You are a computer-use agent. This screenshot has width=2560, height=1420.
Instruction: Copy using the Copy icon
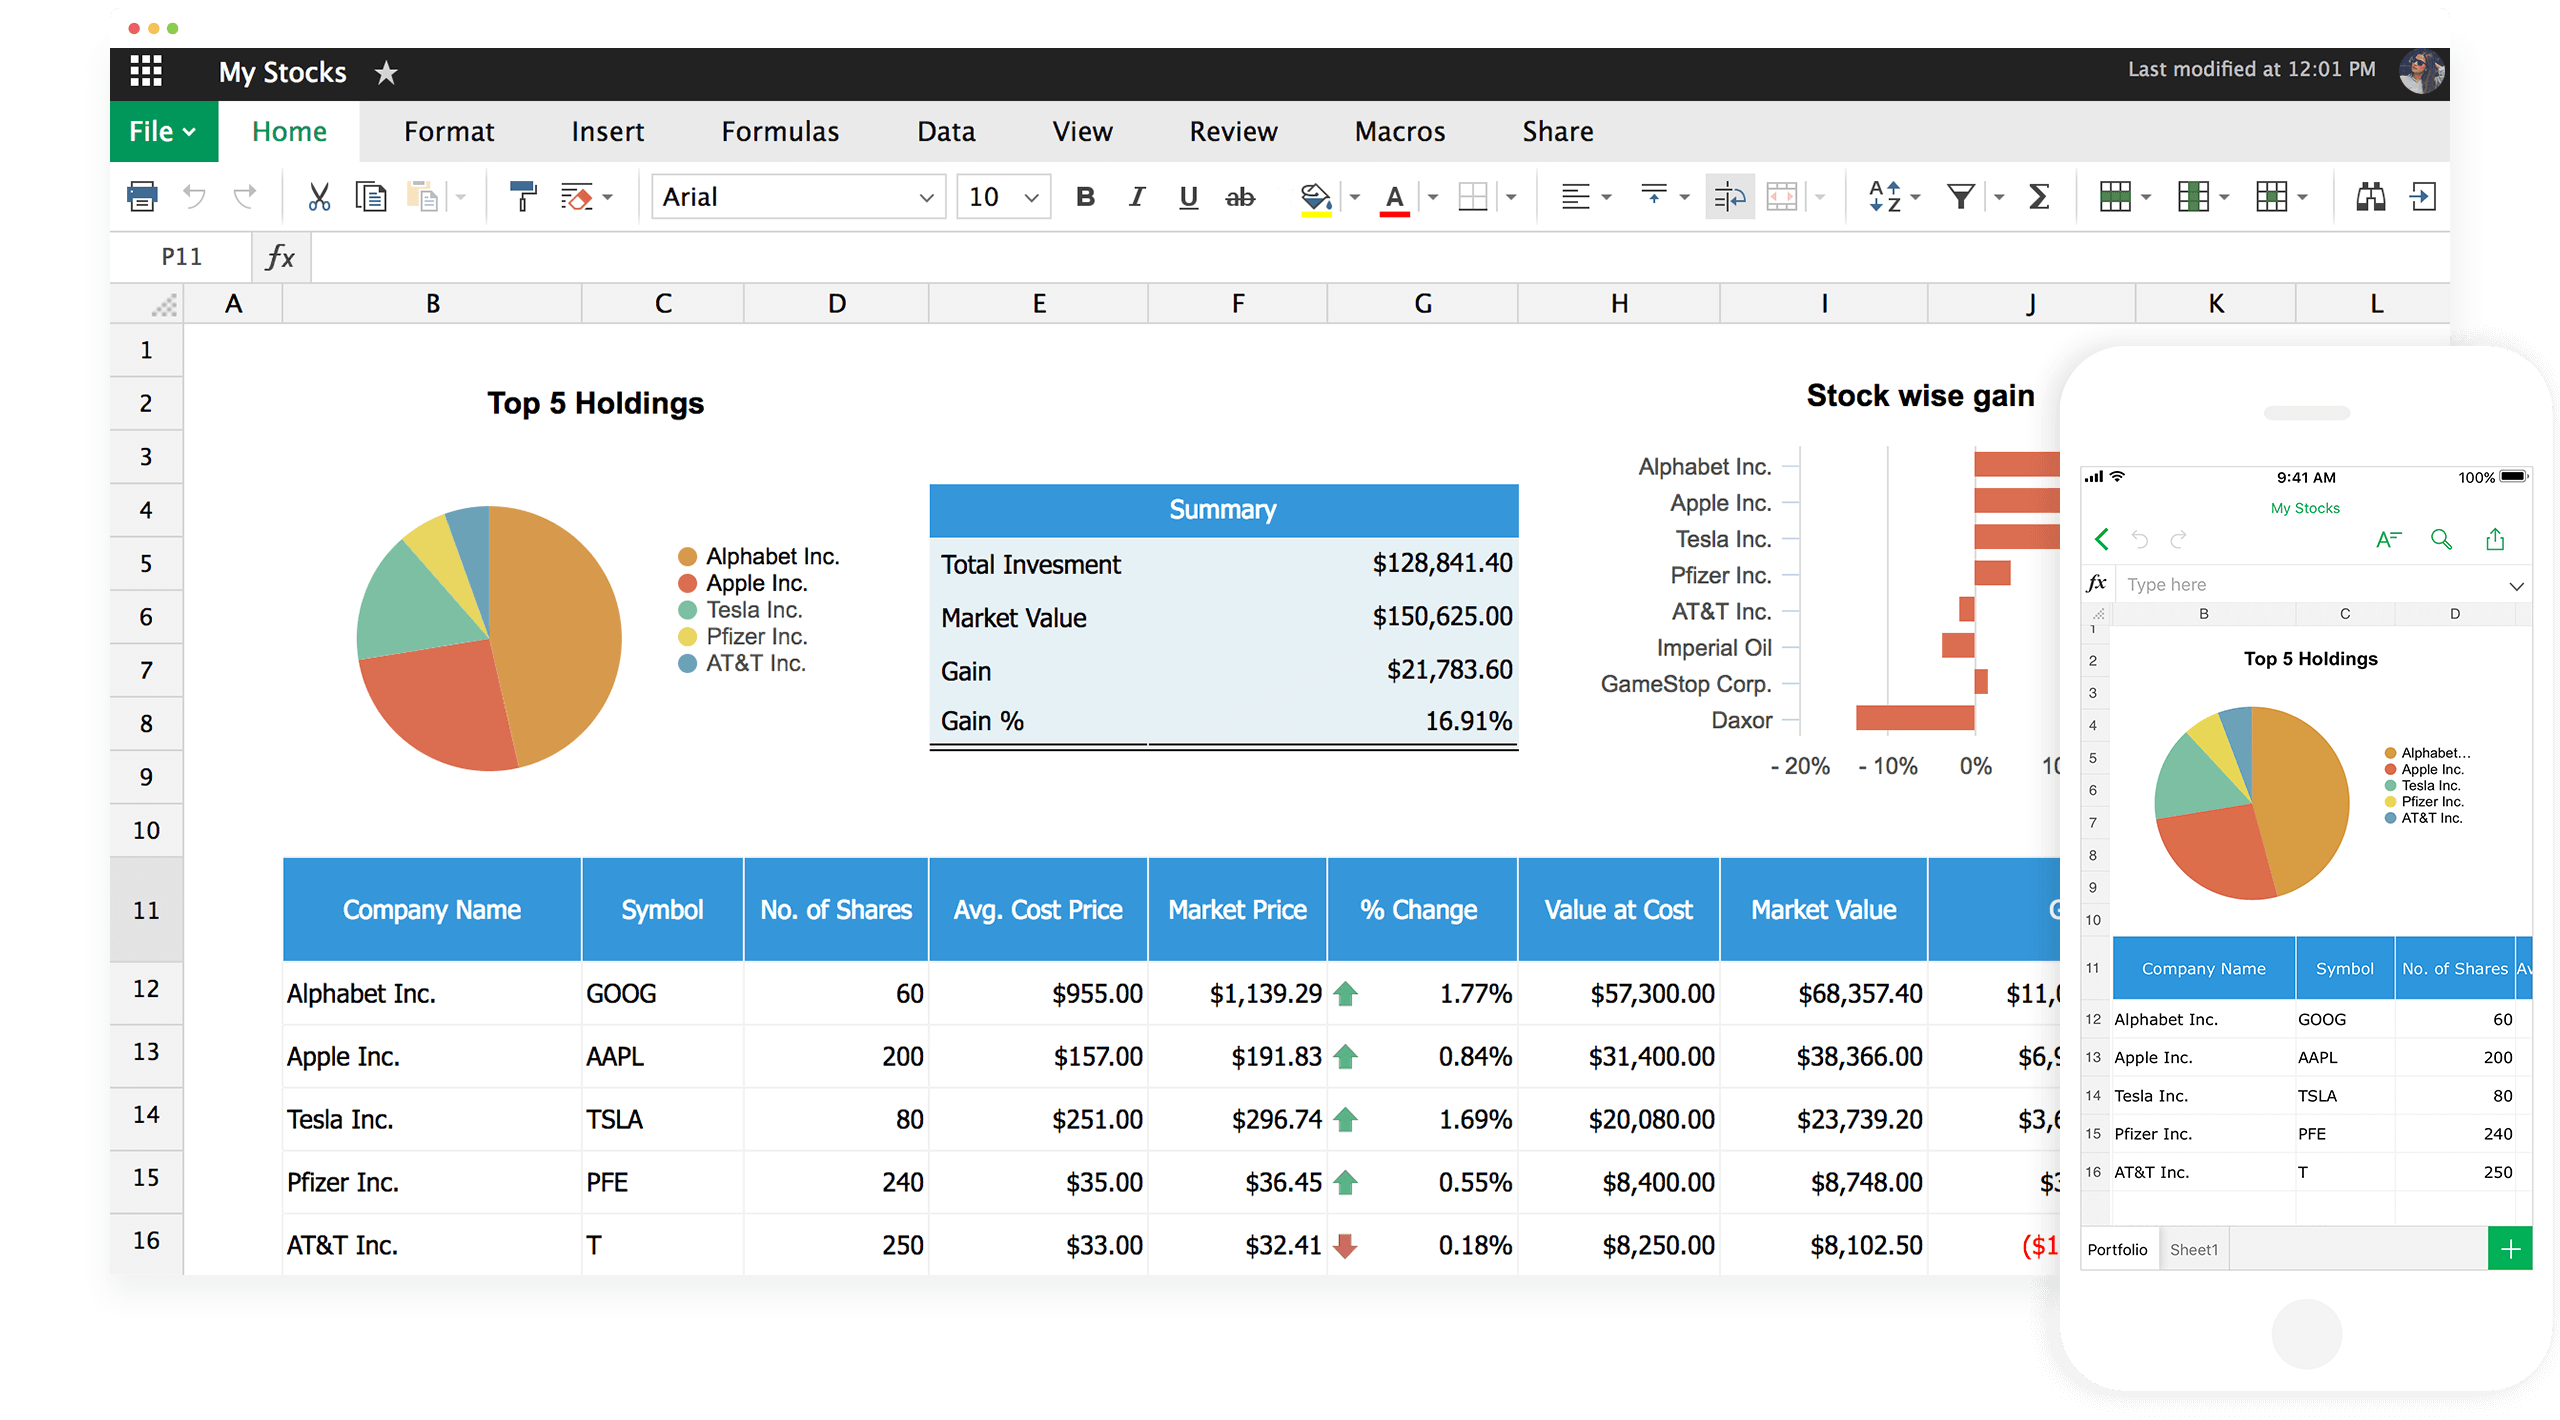coord(371,196)
